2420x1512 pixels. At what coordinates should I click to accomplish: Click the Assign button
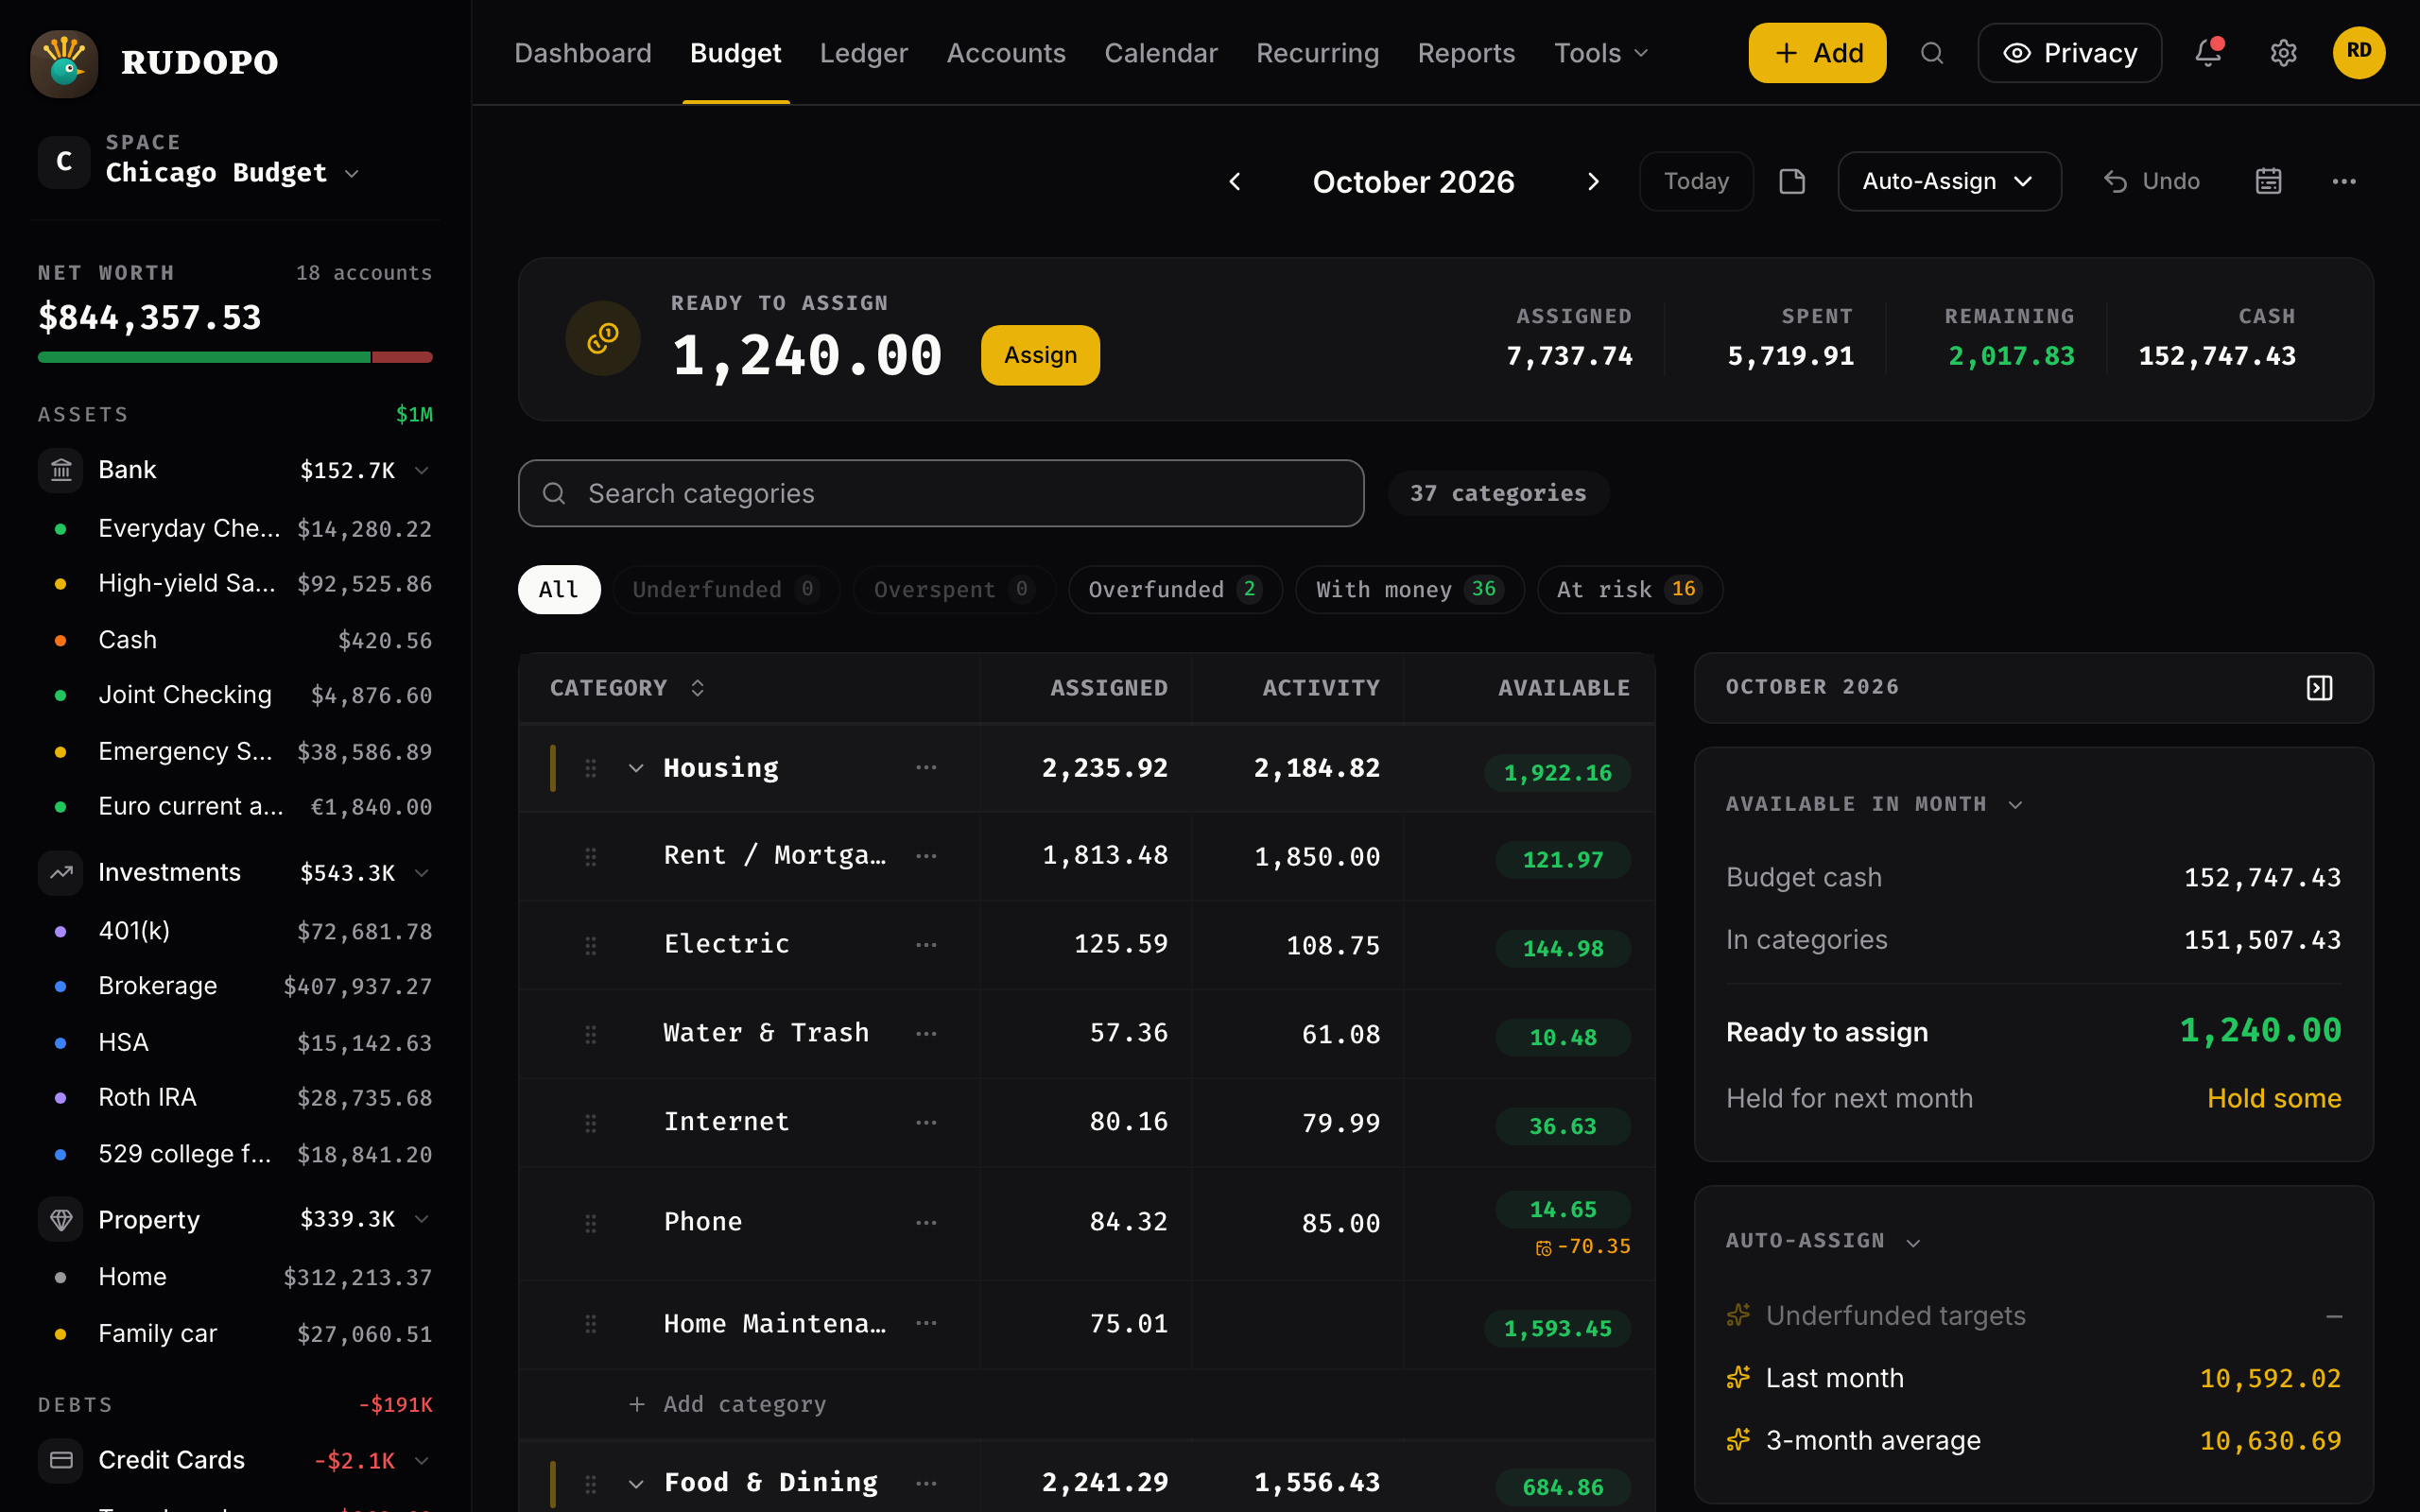point(1040,355)
